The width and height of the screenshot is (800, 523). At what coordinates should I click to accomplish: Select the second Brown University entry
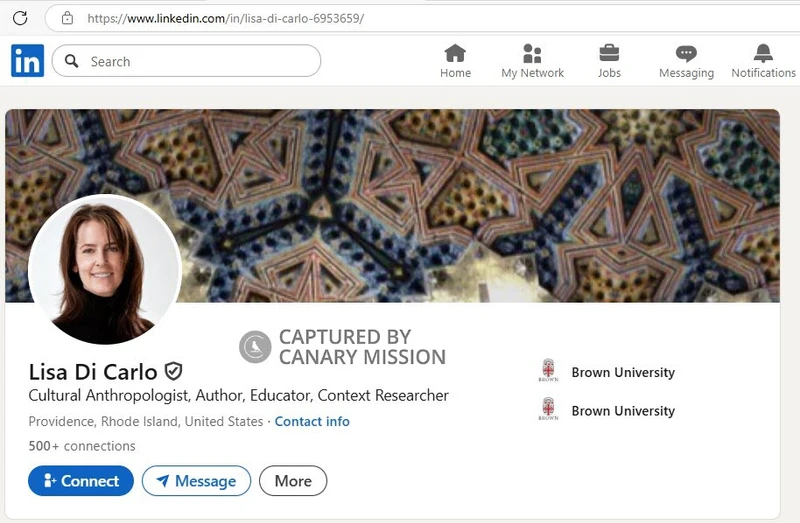pos(607,410)
